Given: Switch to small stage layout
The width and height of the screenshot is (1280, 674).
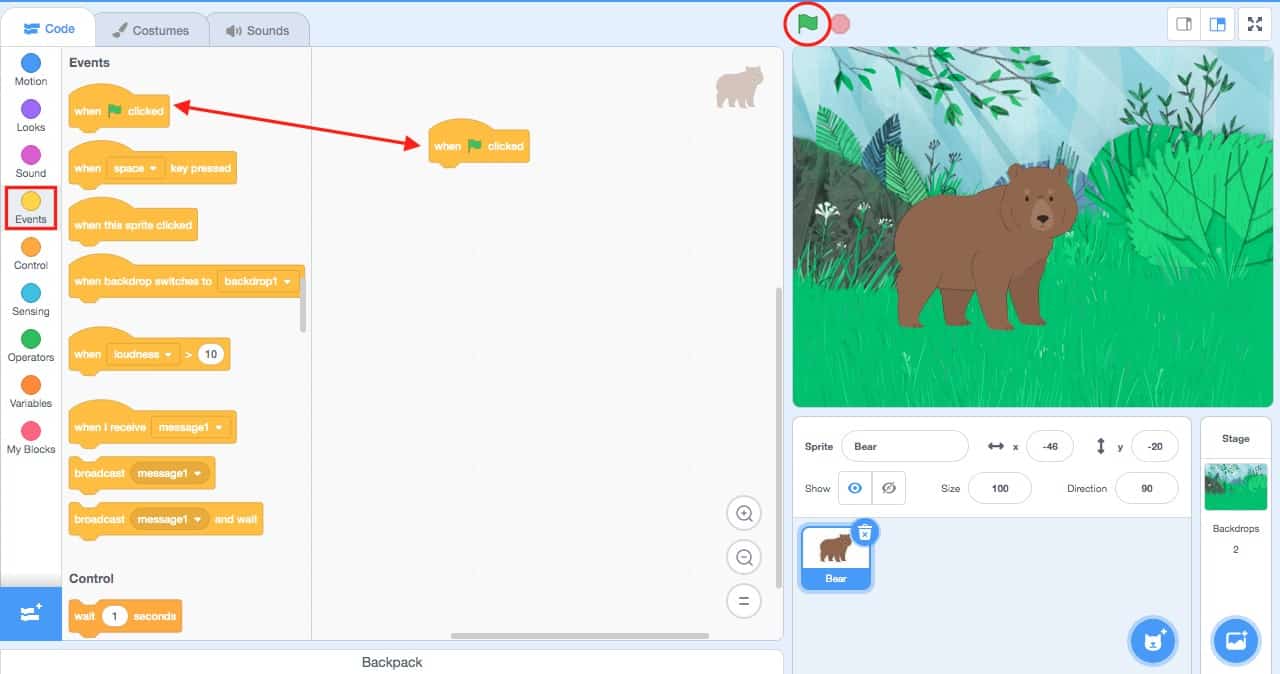Looking at the screenshot, I should tap(1184, 25).
